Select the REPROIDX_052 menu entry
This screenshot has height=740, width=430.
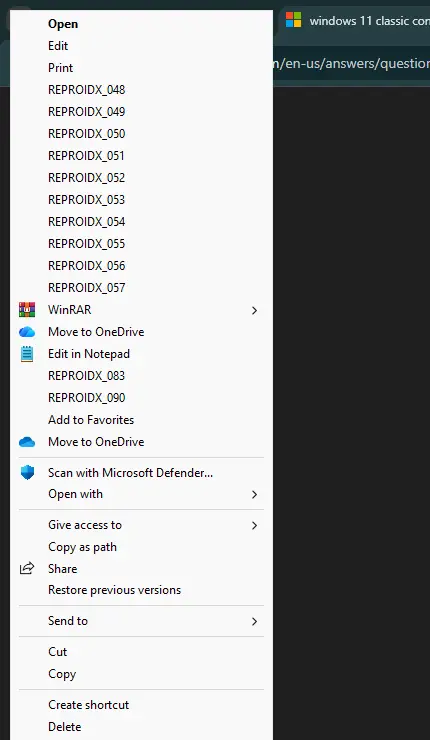141,177
